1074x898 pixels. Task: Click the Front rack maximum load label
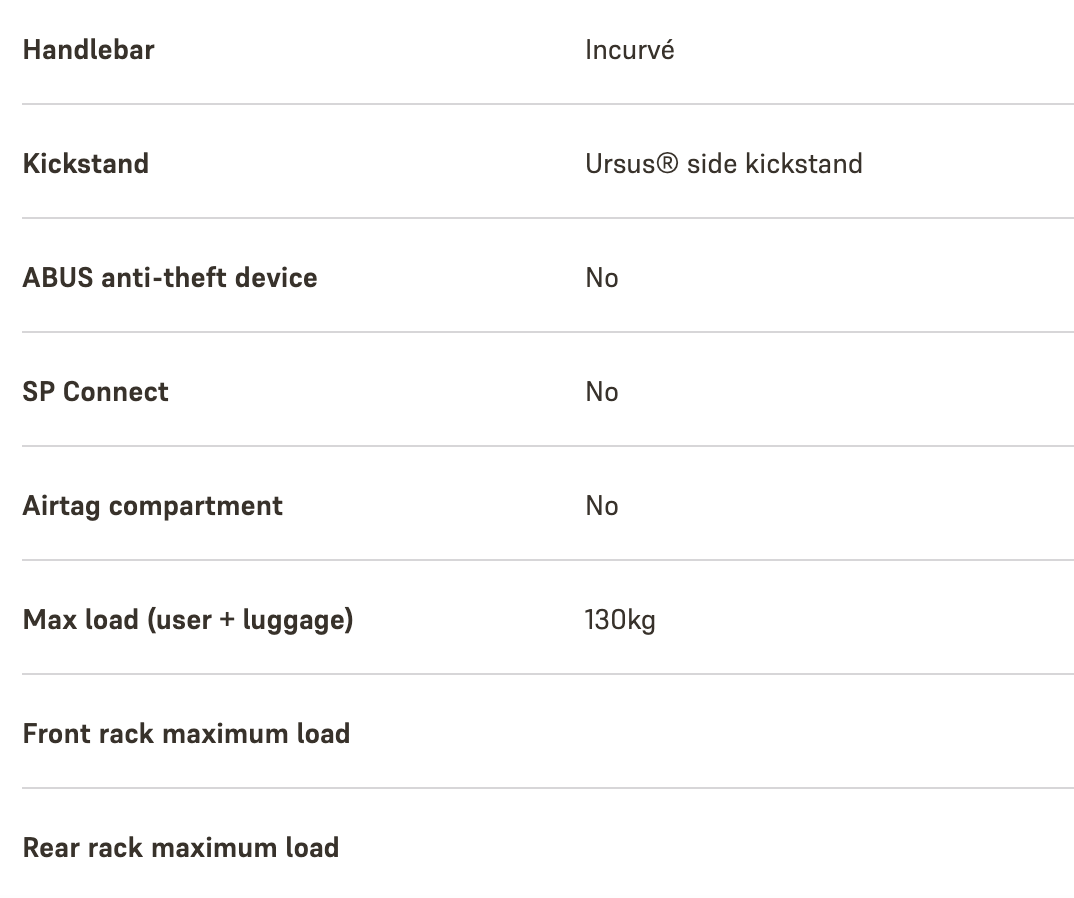[x=186, y=734]
